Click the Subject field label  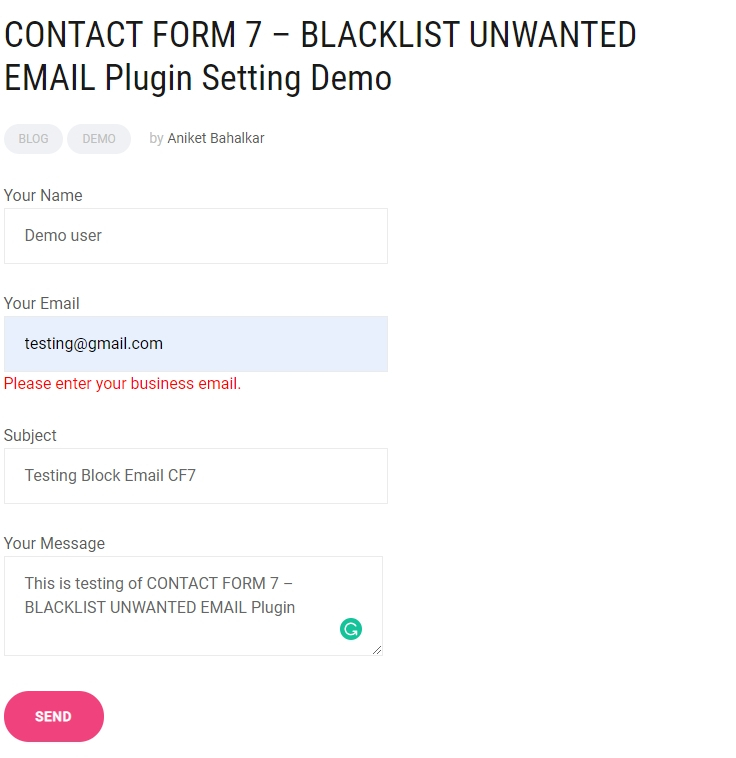pyautogui.click(x=30, y=436)
